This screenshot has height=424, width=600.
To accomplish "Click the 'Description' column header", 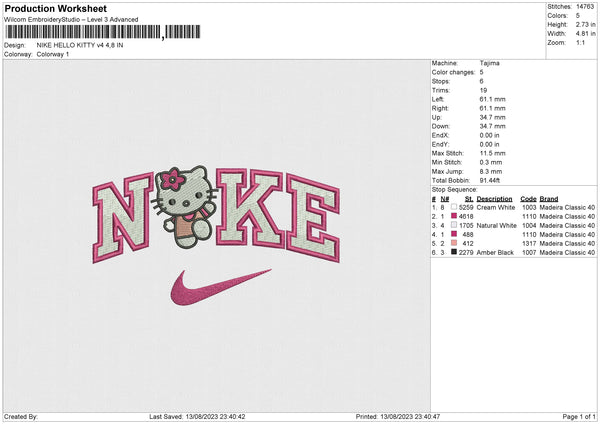I will [494, 199].
